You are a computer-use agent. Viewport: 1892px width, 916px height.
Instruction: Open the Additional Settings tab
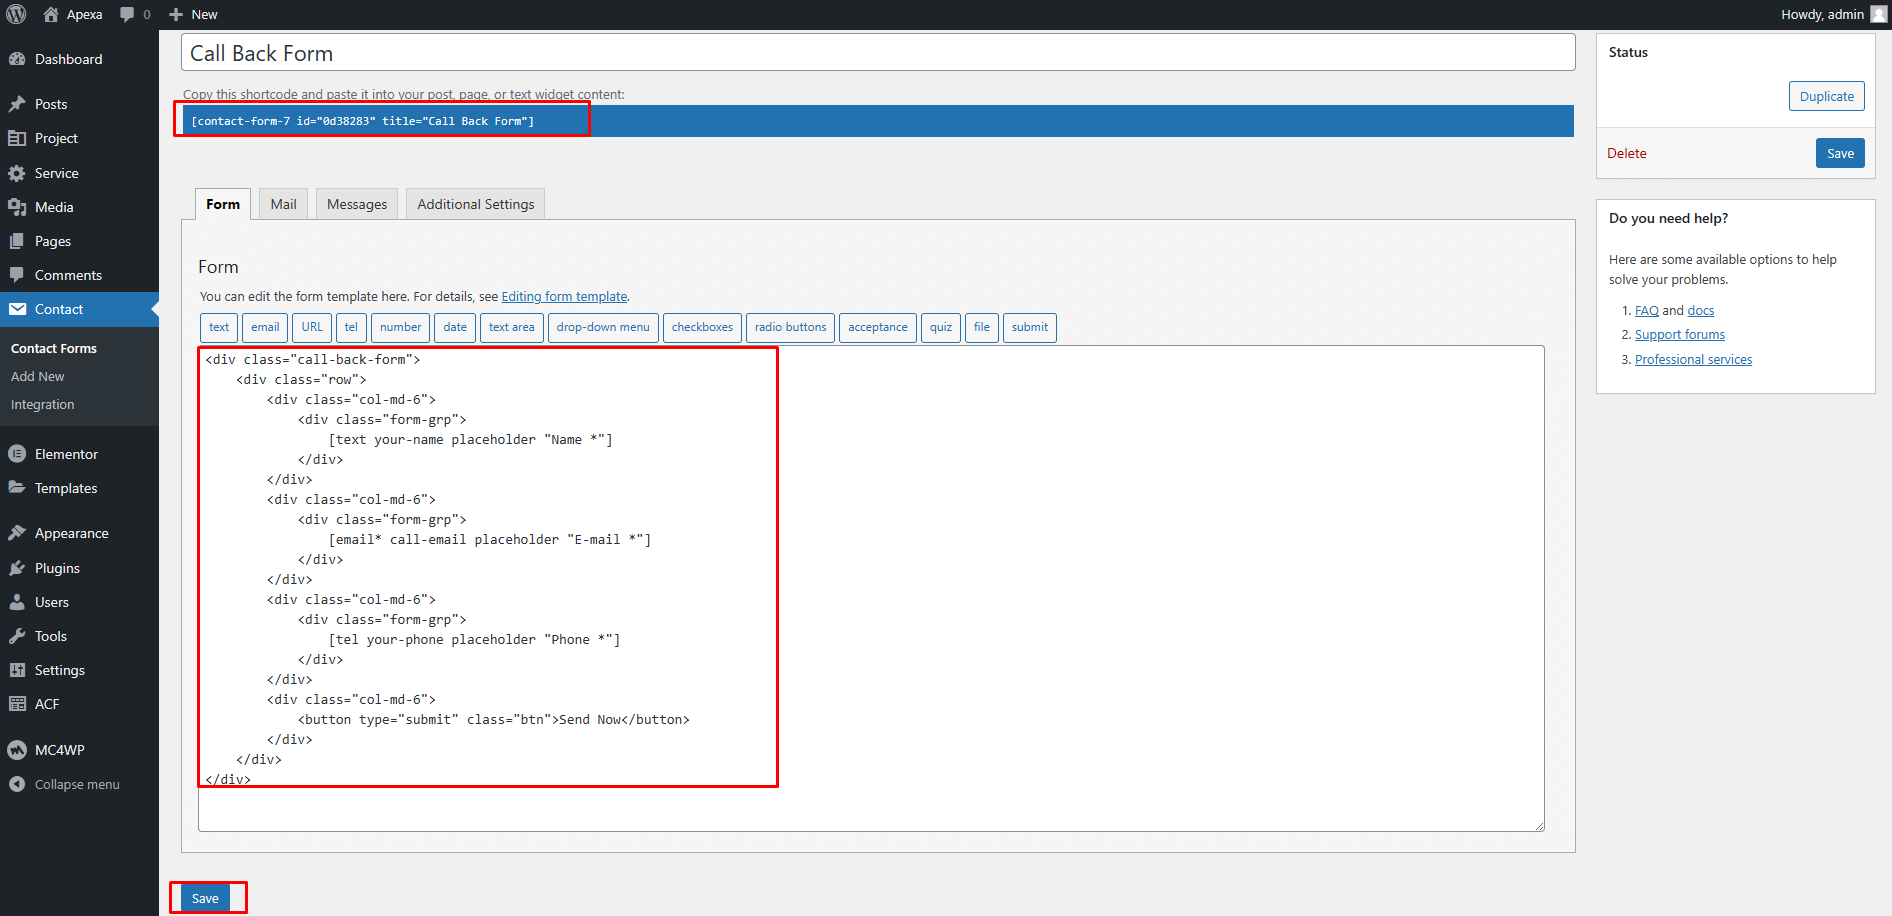click(476, 204)
